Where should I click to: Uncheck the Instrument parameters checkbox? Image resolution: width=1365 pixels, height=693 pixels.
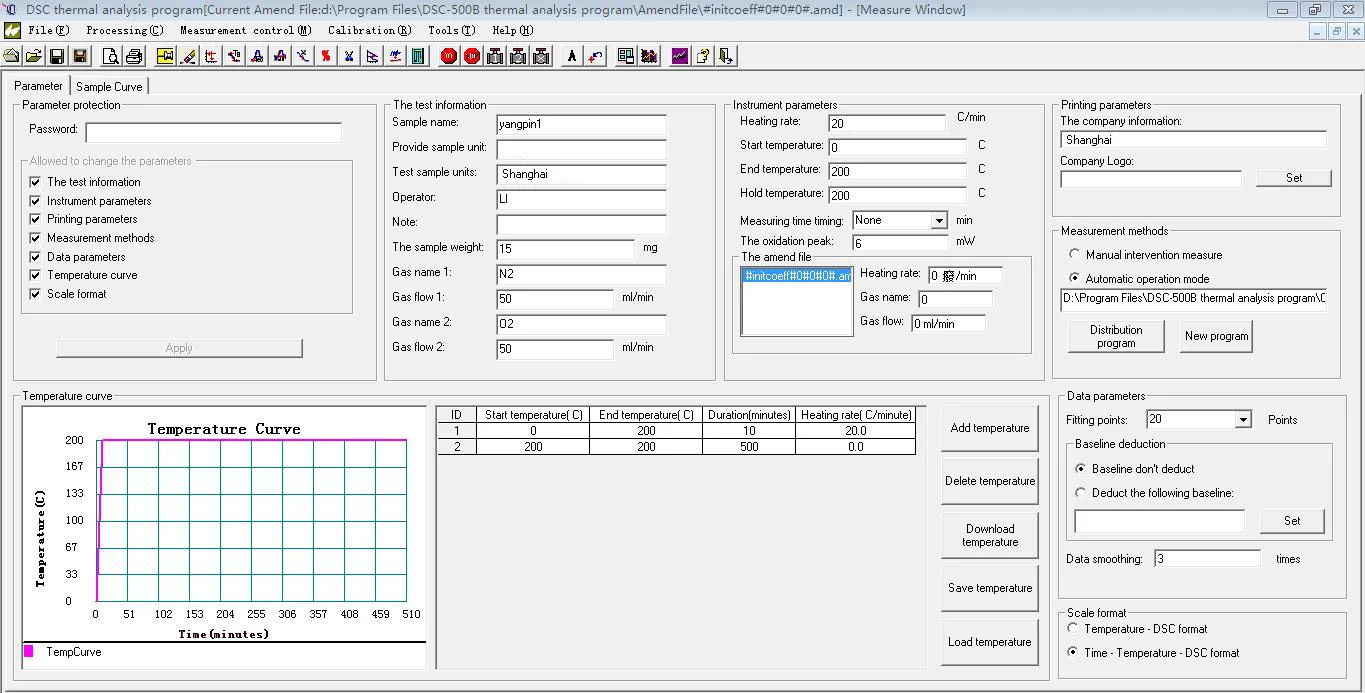[x=35, y=201]
